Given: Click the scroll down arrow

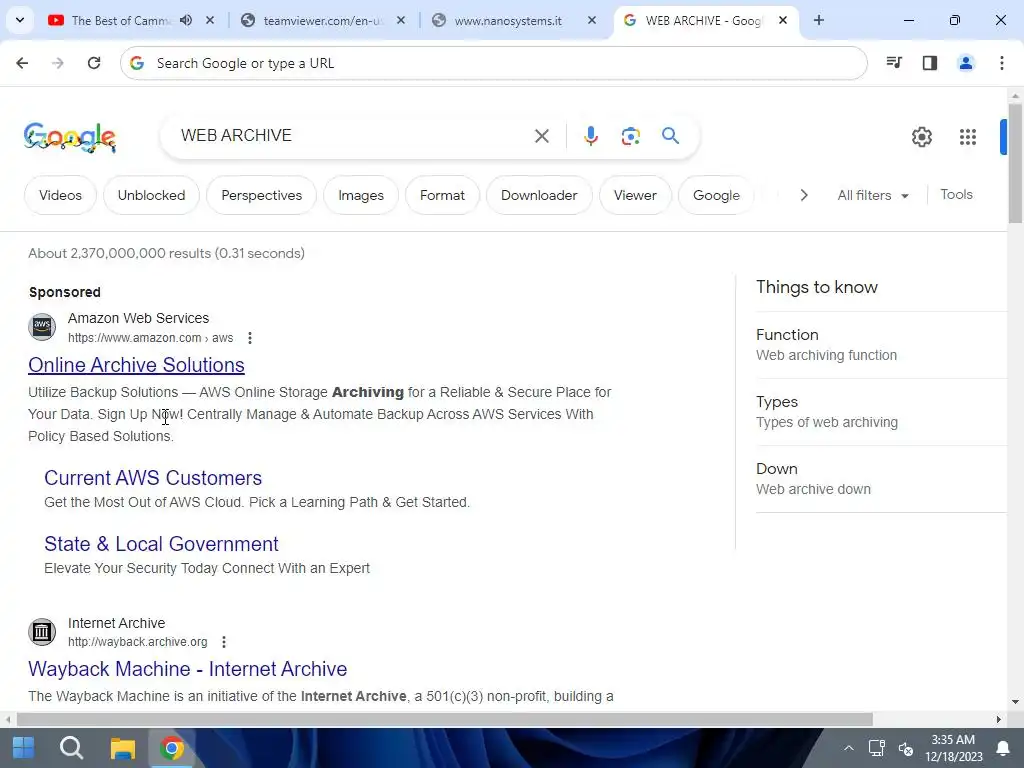Looking at the screenshot, I should [x=1015, y=702].
